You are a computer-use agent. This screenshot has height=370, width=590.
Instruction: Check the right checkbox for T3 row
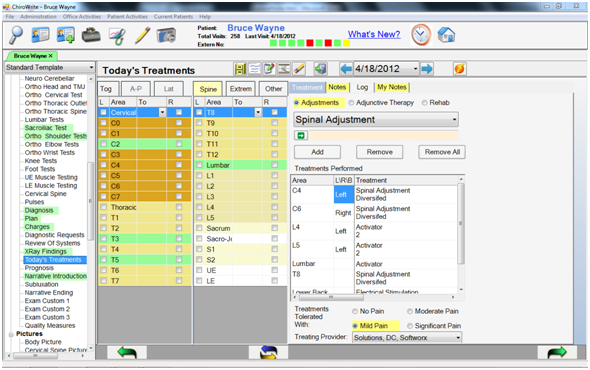(x=179, y=239)
